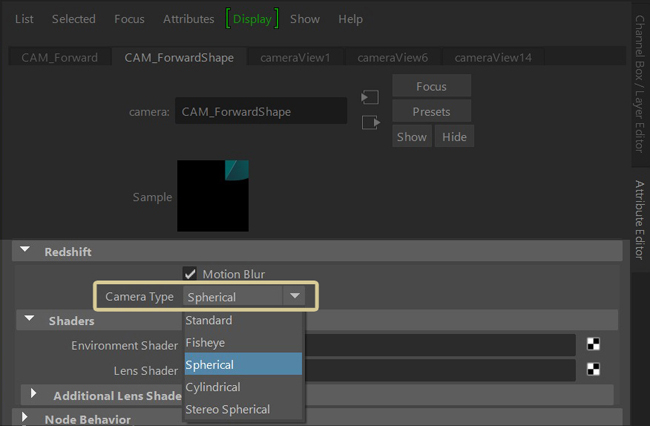This screenshot has height=426, width=650.
Task: Open the CAM_Forward tab
Action: click(x=60, y=57)
